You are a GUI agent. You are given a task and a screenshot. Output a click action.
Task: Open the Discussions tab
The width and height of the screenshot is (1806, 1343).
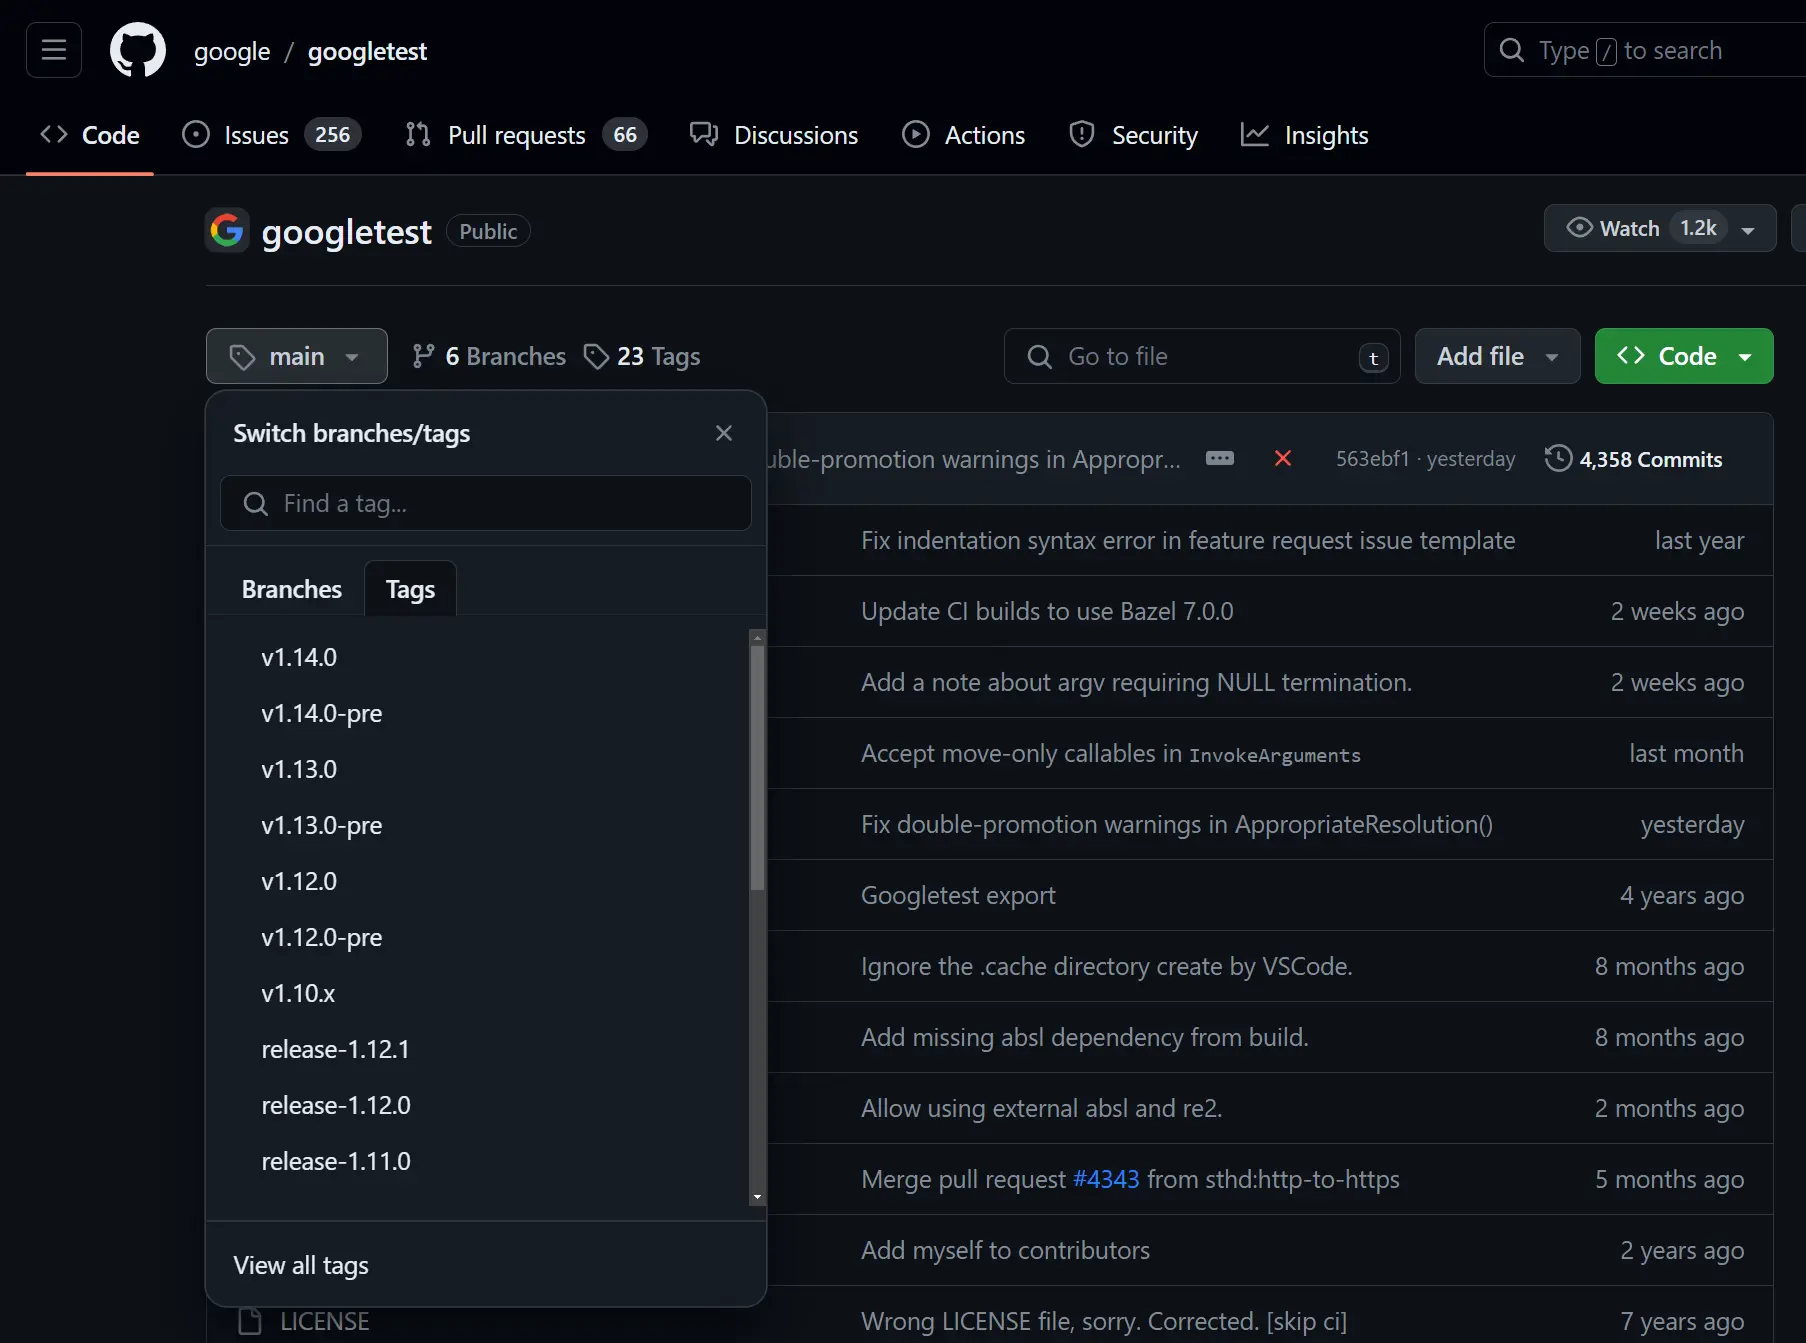[x=774, y=135]
